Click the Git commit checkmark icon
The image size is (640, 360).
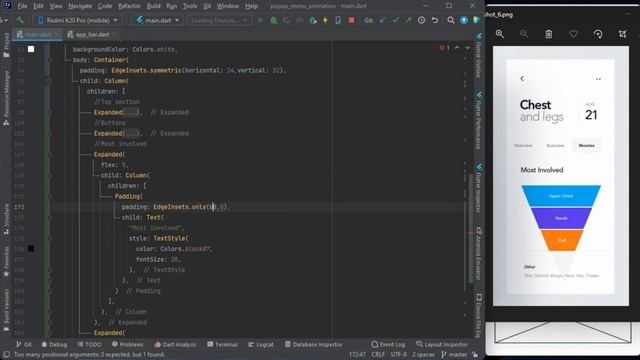[395, 20]
